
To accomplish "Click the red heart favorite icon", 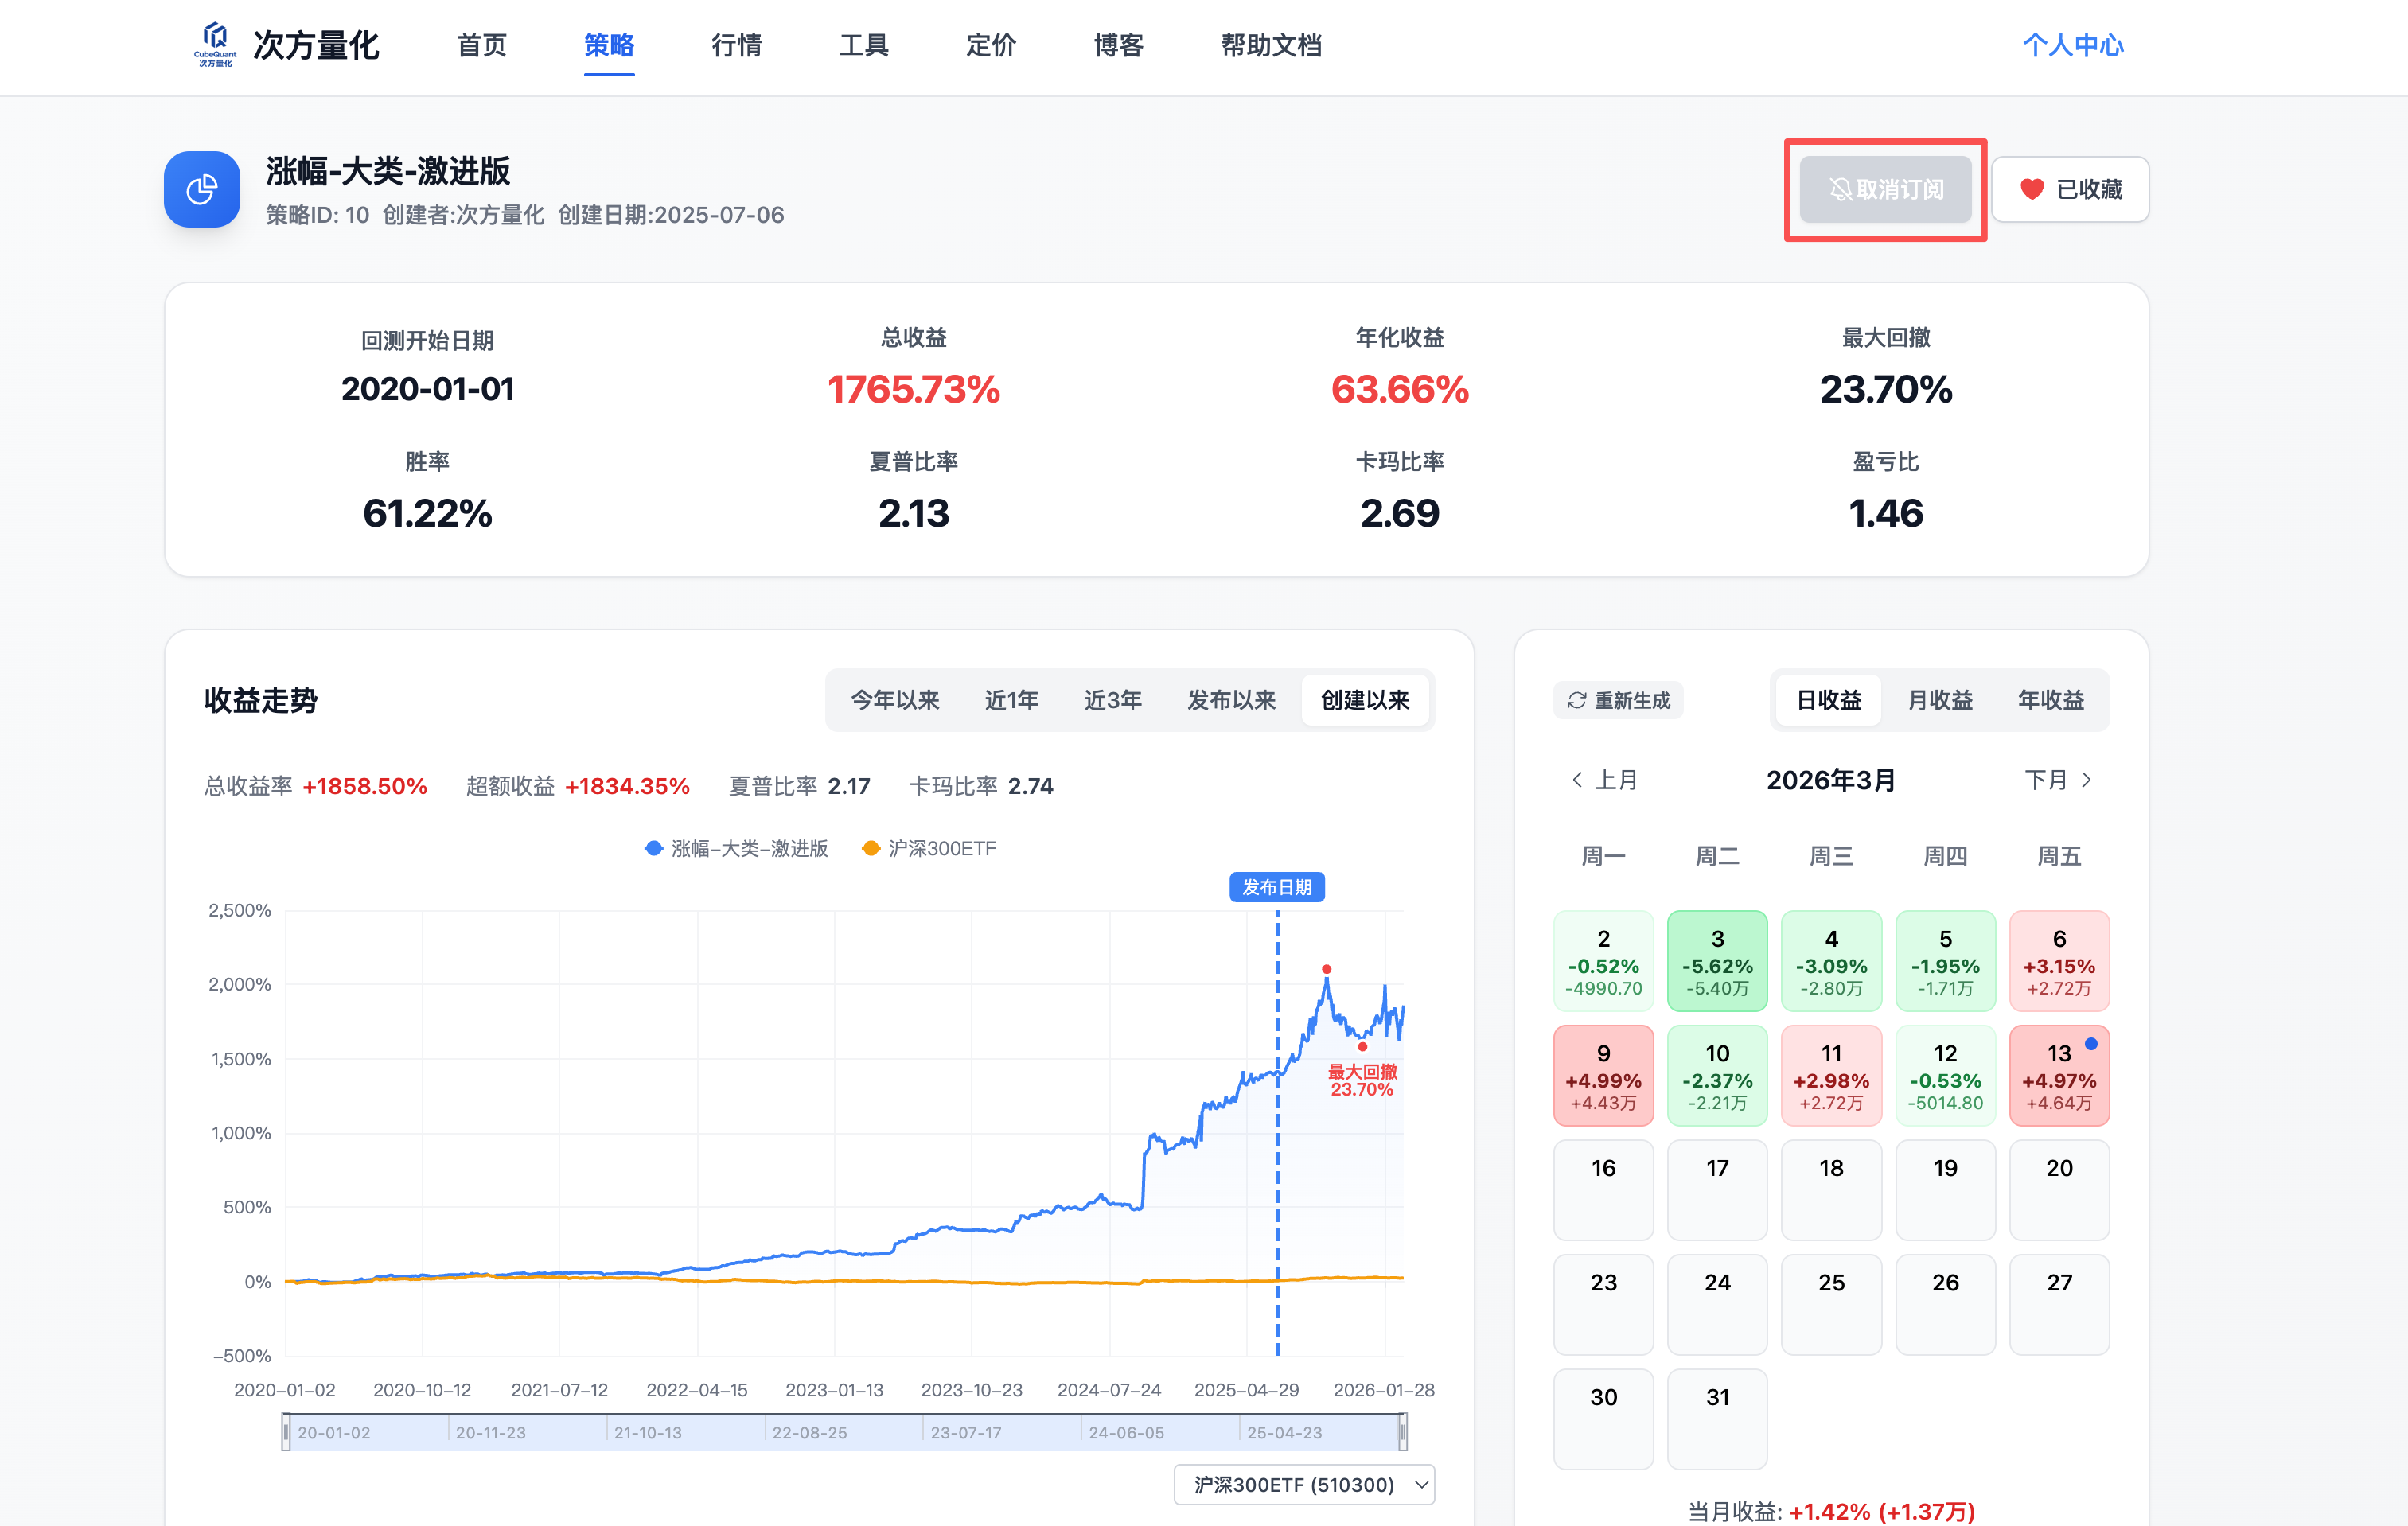I will 2031,189.
